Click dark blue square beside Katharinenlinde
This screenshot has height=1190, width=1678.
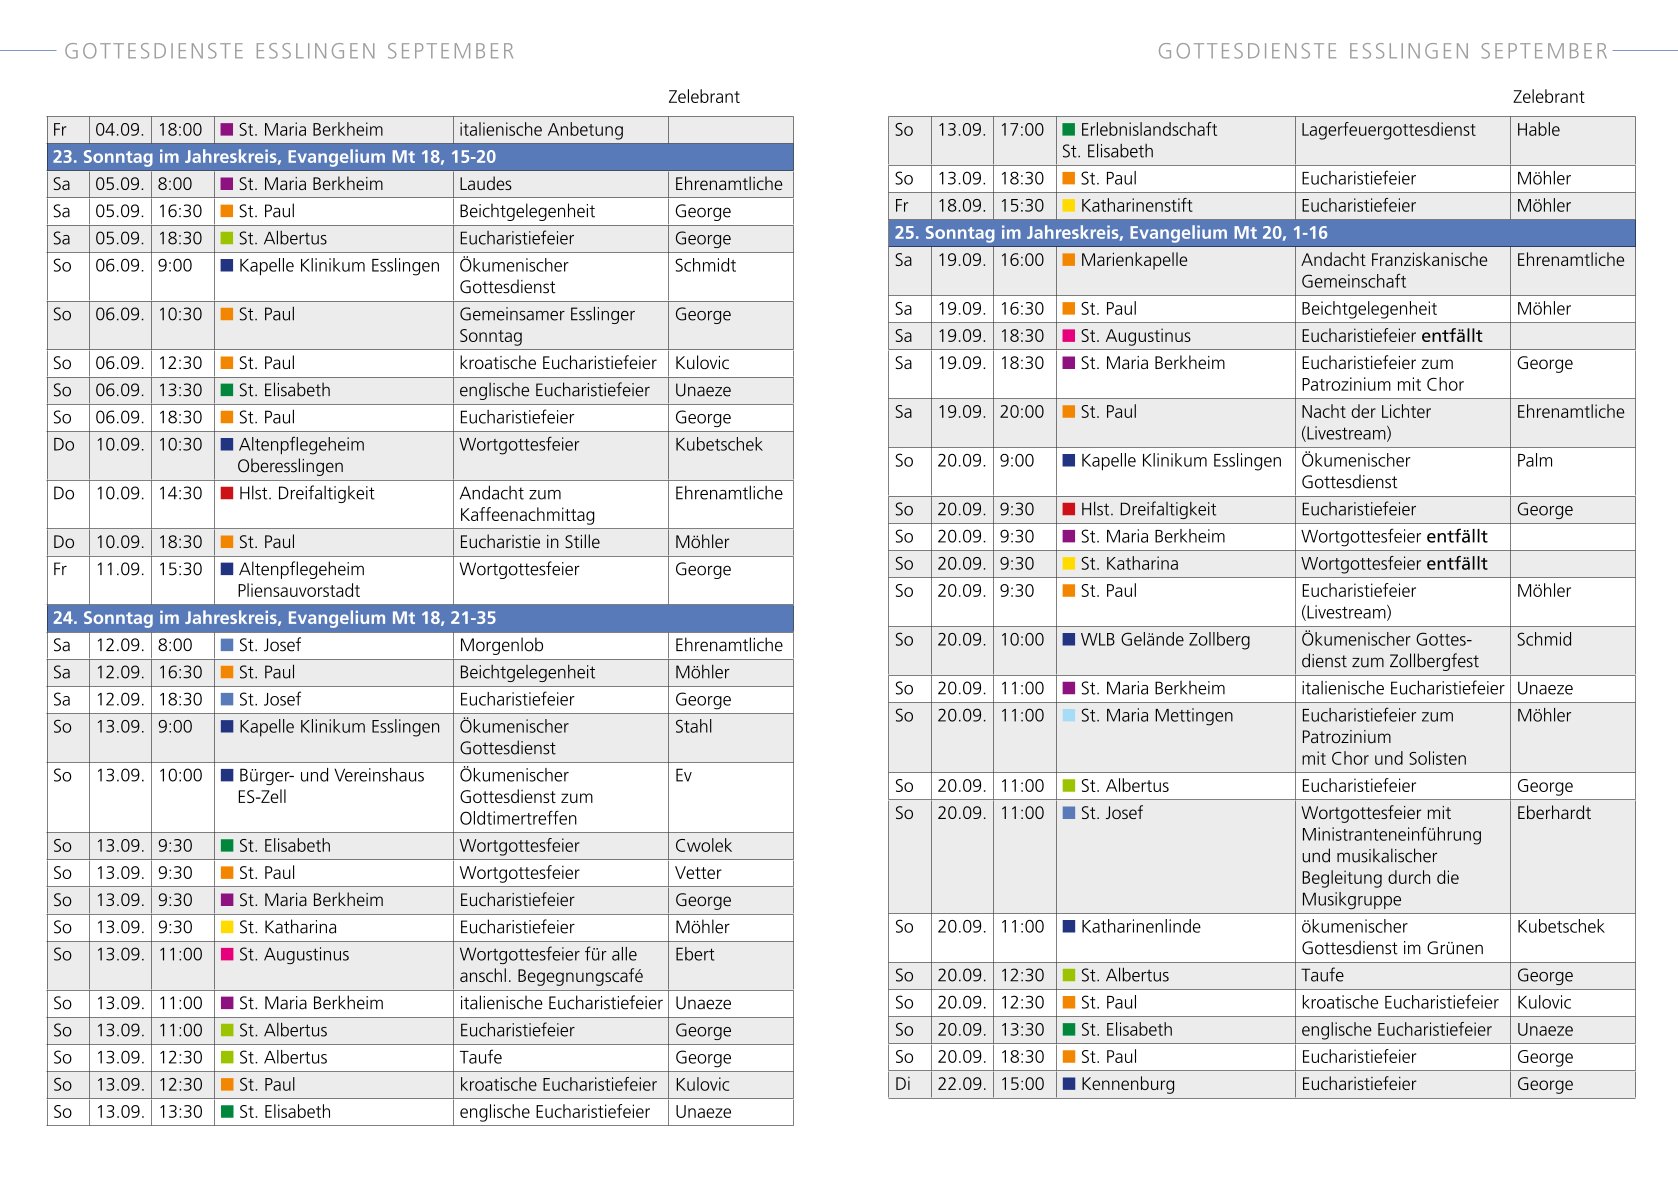[x=1069, y=926]
